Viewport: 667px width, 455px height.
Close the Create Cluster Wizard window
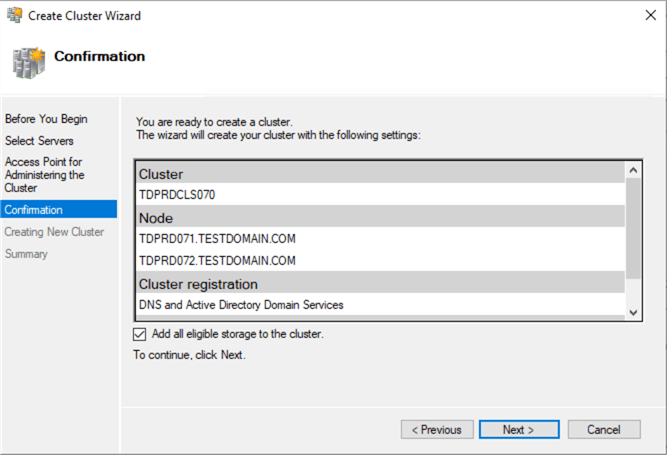click(643, 15)
